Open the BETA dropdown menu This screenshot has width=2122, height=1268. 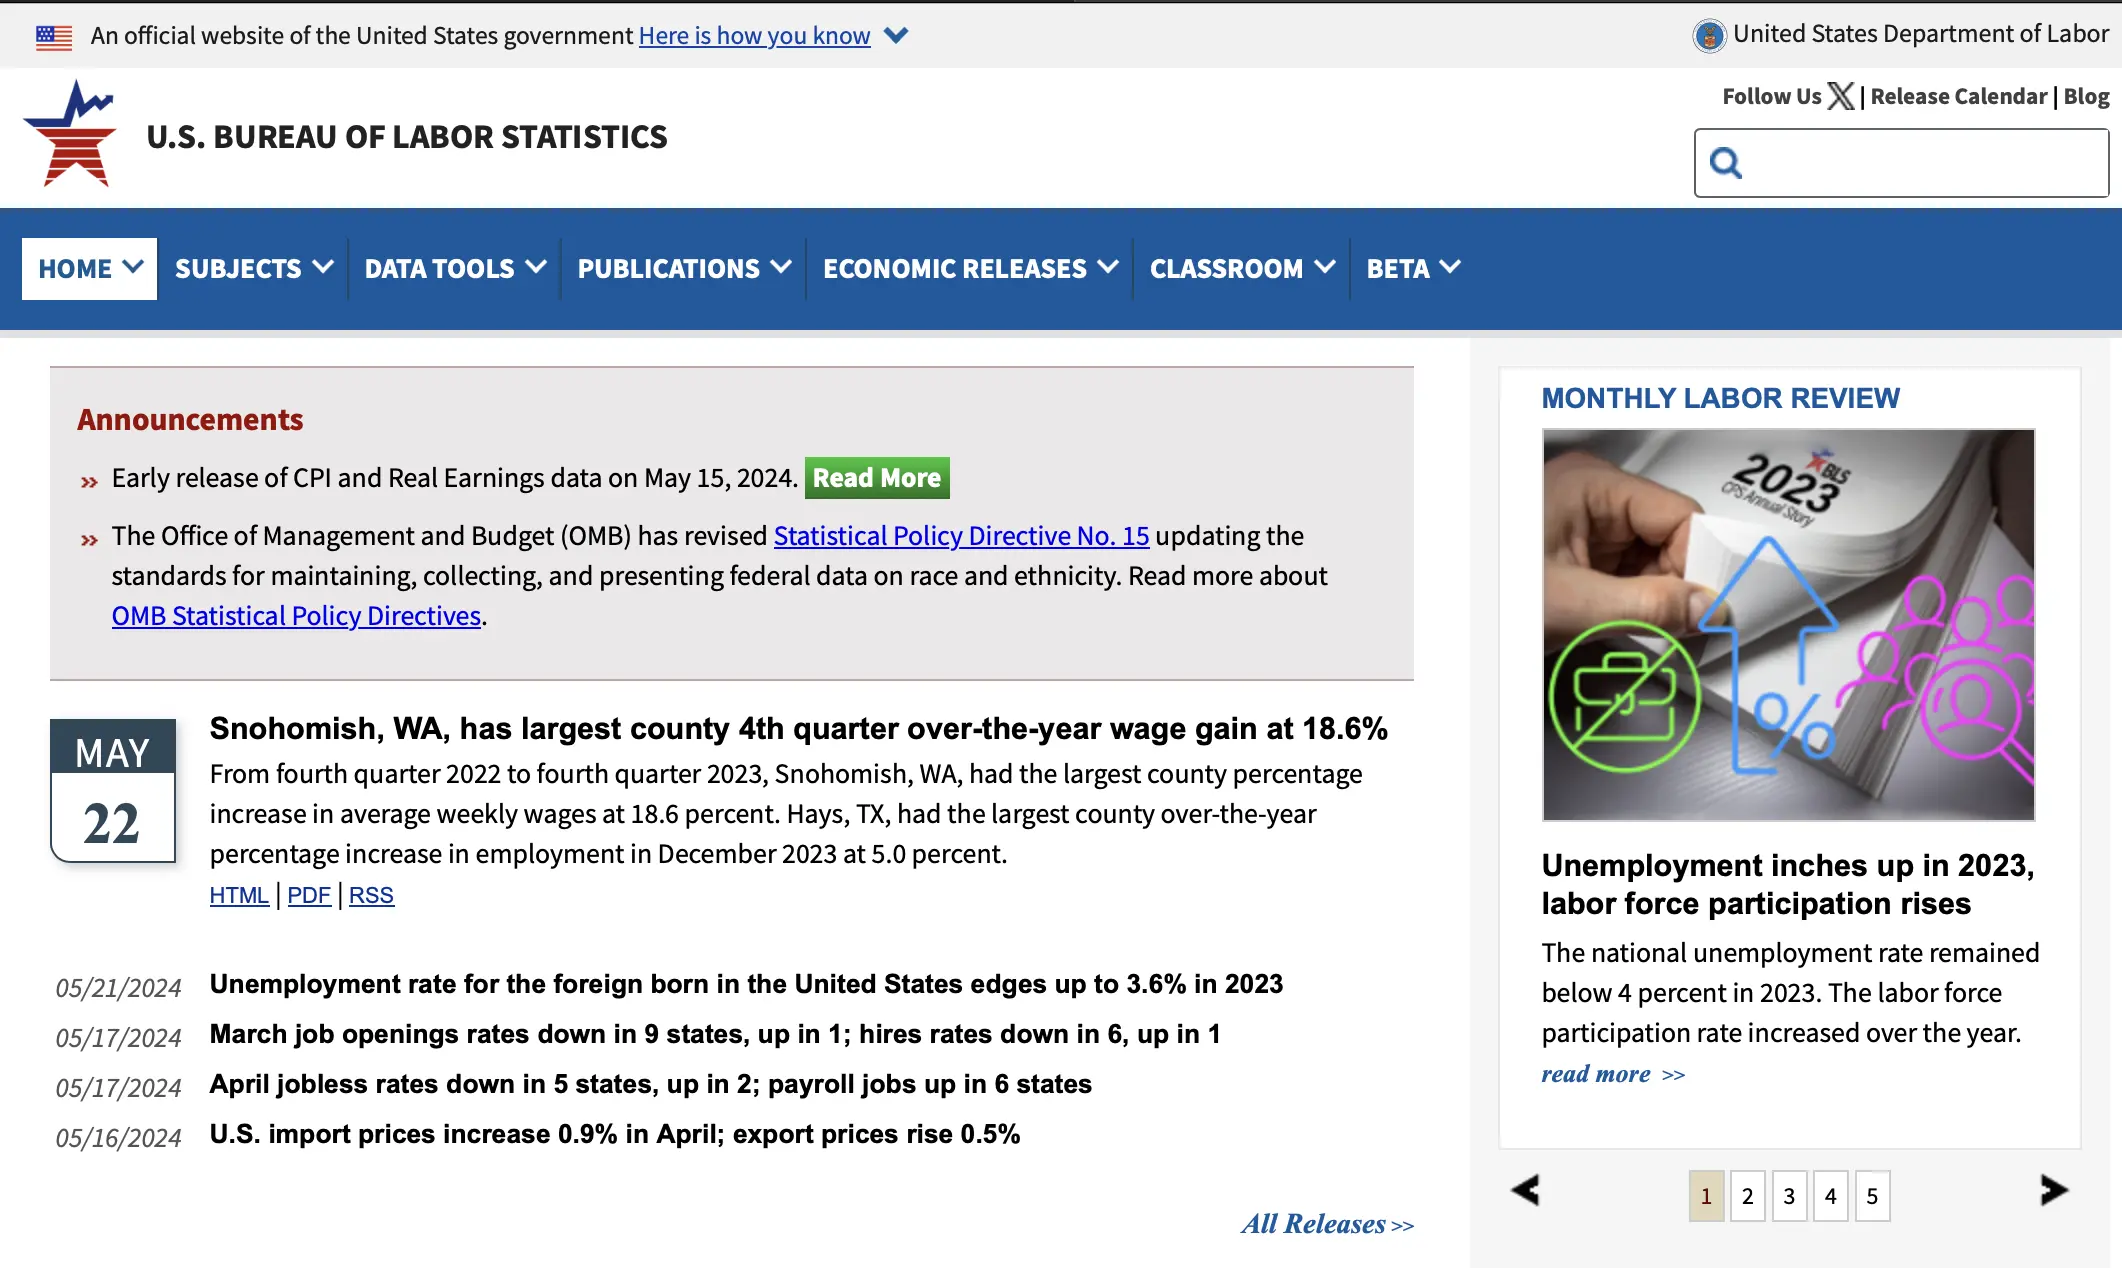coord(1413,269)
